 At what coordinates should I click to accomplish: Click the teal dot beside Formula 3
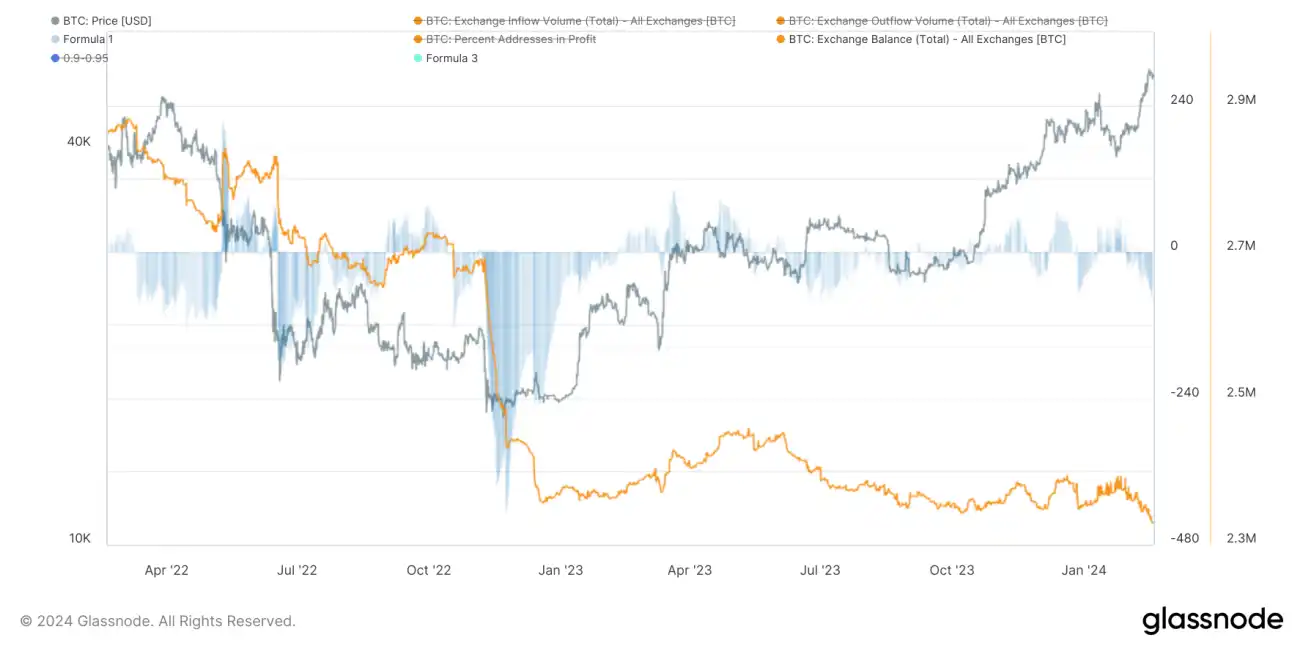click(x=417, y=58)
